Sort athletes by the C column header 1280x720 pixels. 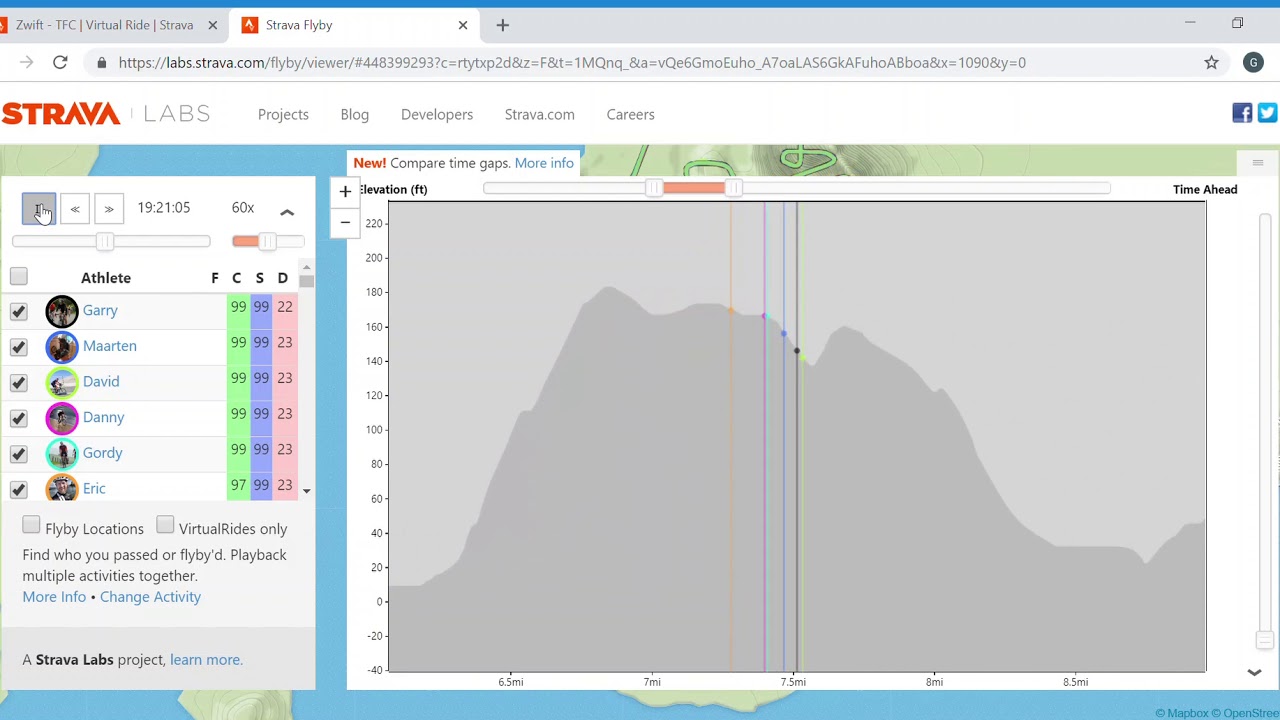(x=236, y=278)
